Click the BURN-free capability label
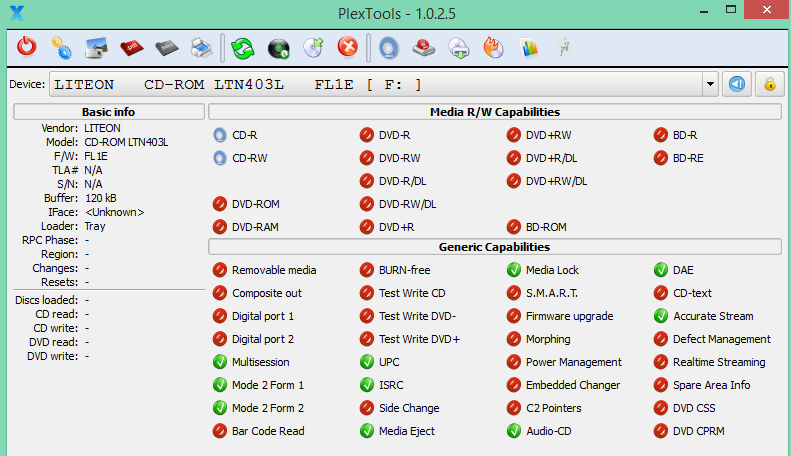Image resolution: width=791 pixels, height=456 pixels. click(405, 270)
